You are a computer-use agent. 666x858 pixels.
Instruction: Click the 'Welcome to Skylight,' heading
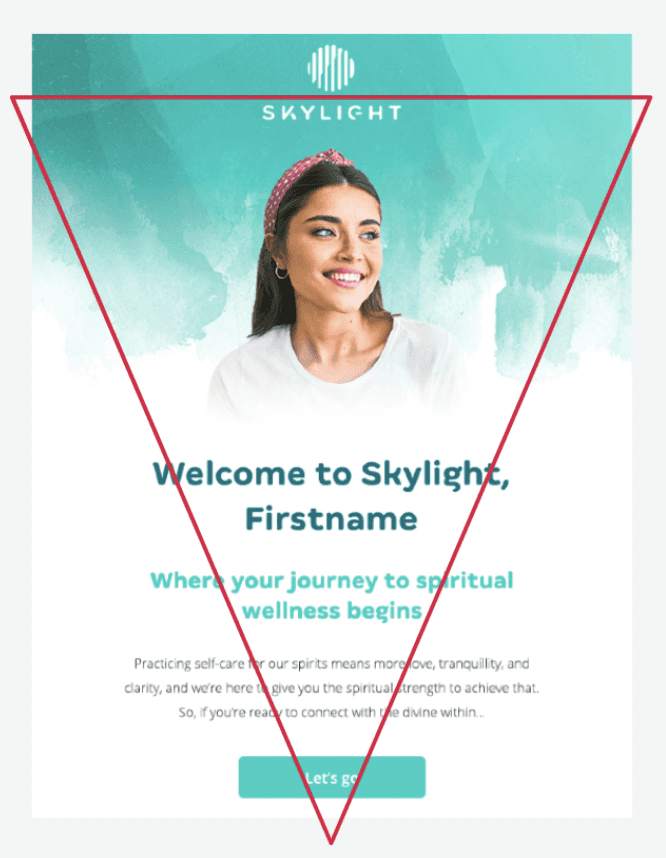pyautogui.click(x=331, y=474)
